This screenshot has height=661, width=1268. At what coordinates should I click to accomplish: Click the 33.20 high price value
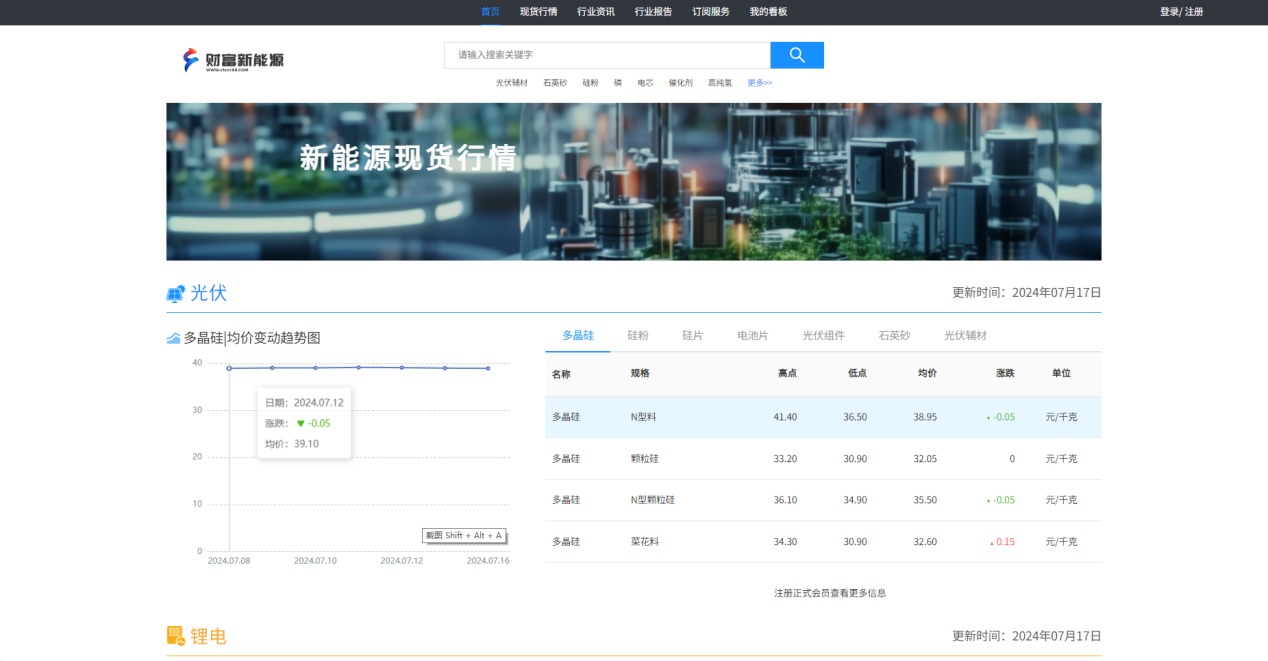pyautogui.click(x=785, y=459)
